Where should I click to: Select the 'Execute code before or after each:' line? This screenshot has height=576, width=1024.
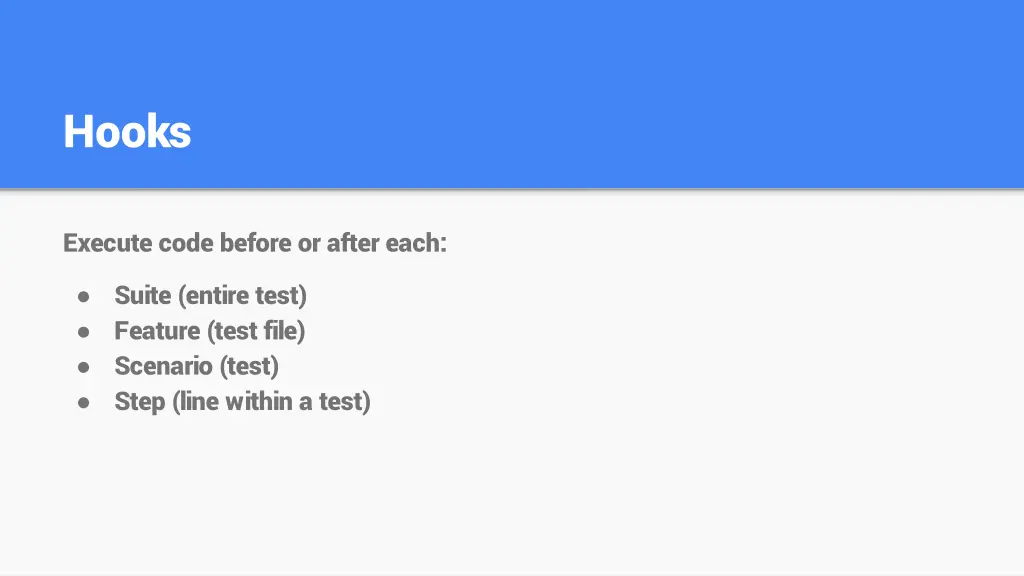point(255,243)
